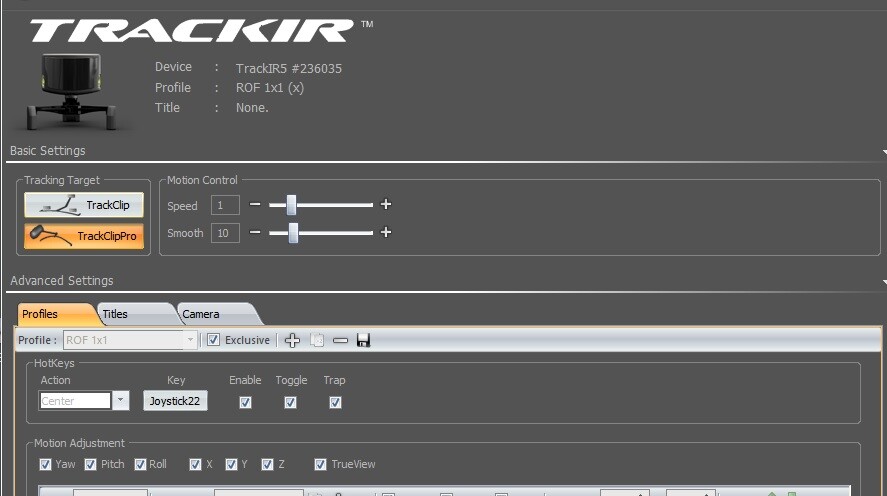Delete profile using the minus icon
Screen dimensions: 887x496
[x=340, y=340]
